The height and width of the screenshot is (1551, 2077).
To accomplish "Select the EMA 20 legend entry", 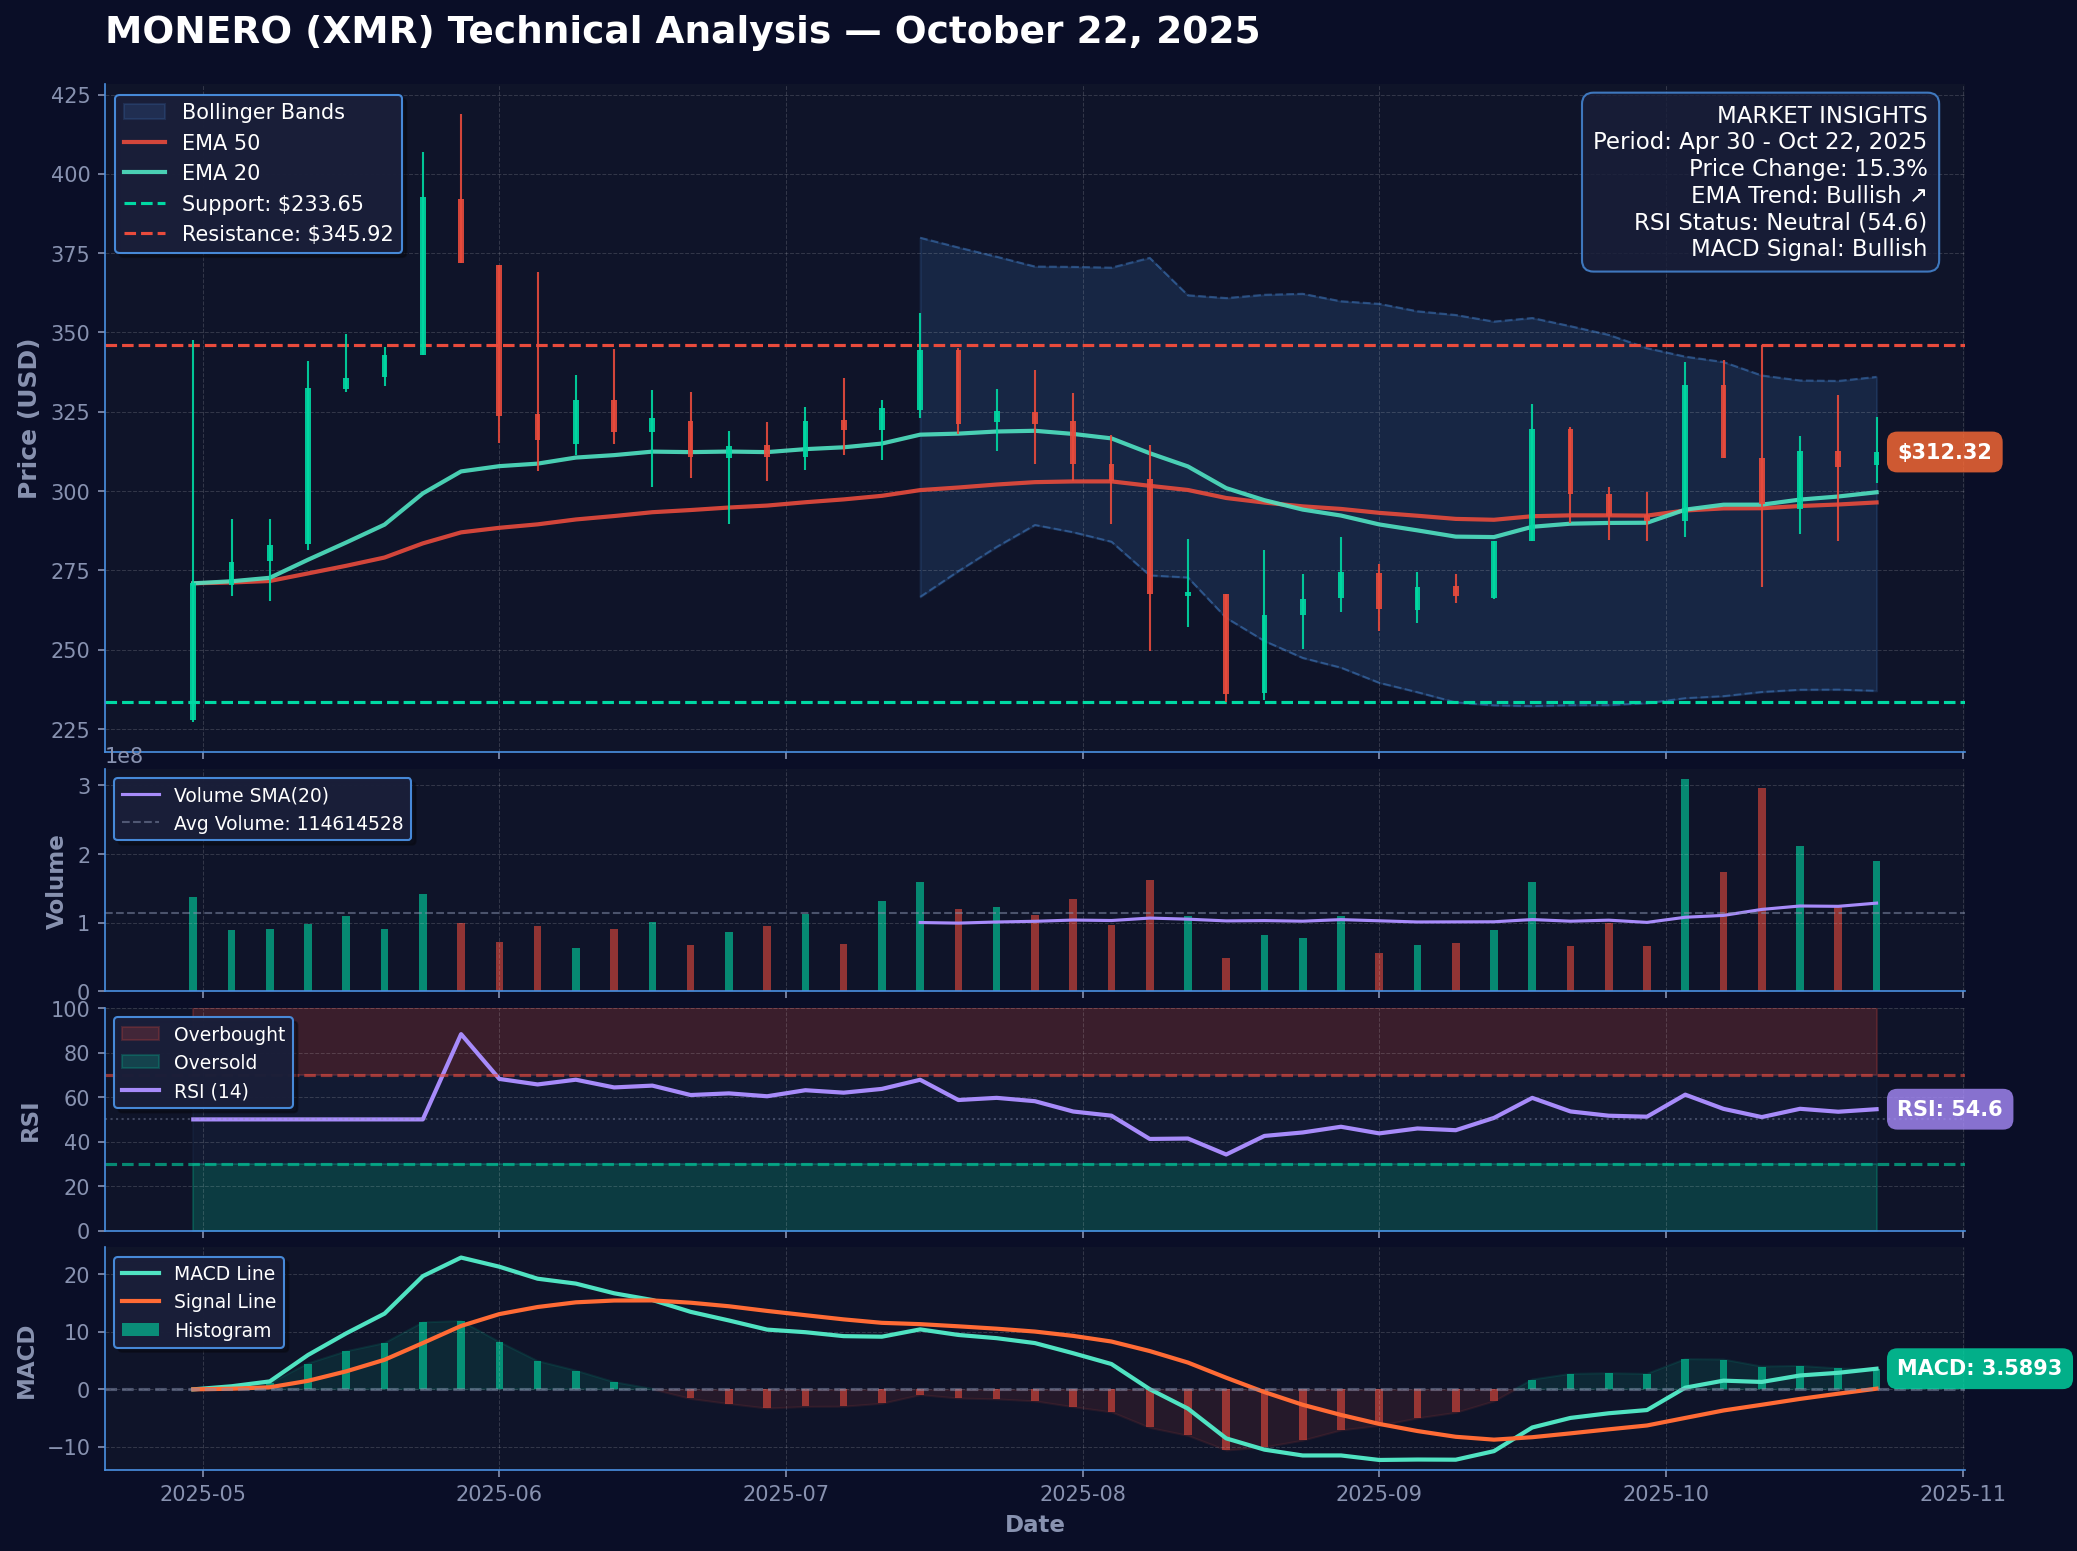I will pos(220,173).
